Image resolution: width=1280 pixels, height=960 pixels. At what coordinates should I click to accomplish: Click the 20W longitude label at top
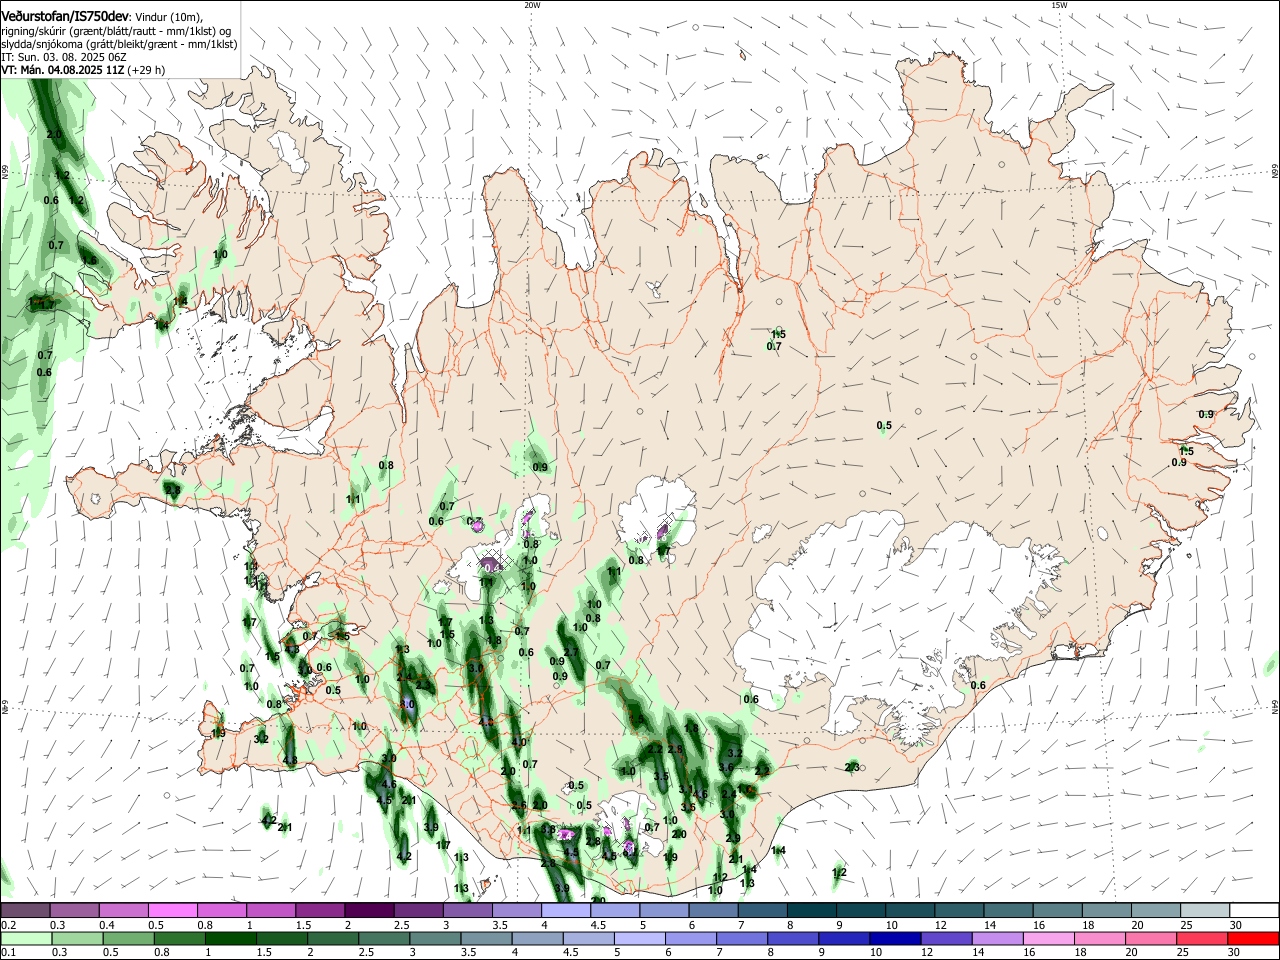pyautogui.click(x=532, y=5)
